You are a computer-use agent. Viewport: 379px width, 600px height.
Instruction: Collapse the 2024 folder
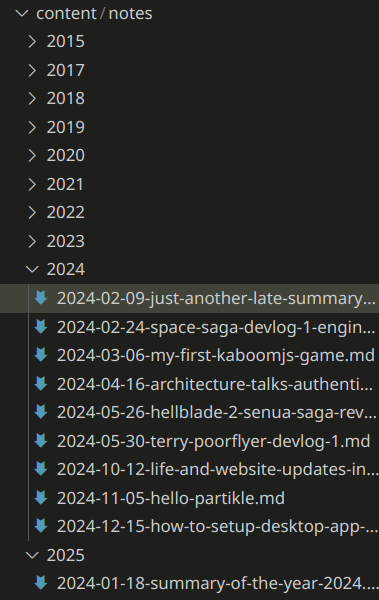32,269
